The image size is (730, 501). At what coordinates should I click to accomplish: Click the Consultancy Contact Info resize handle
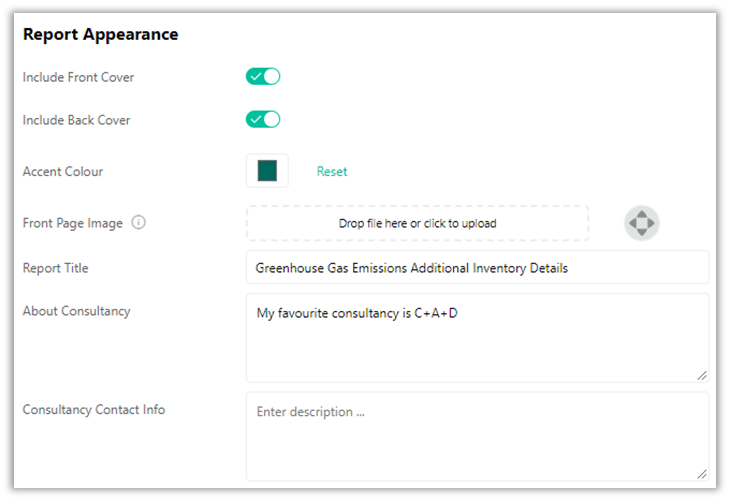pyautogui.click(x=702, y=474)
